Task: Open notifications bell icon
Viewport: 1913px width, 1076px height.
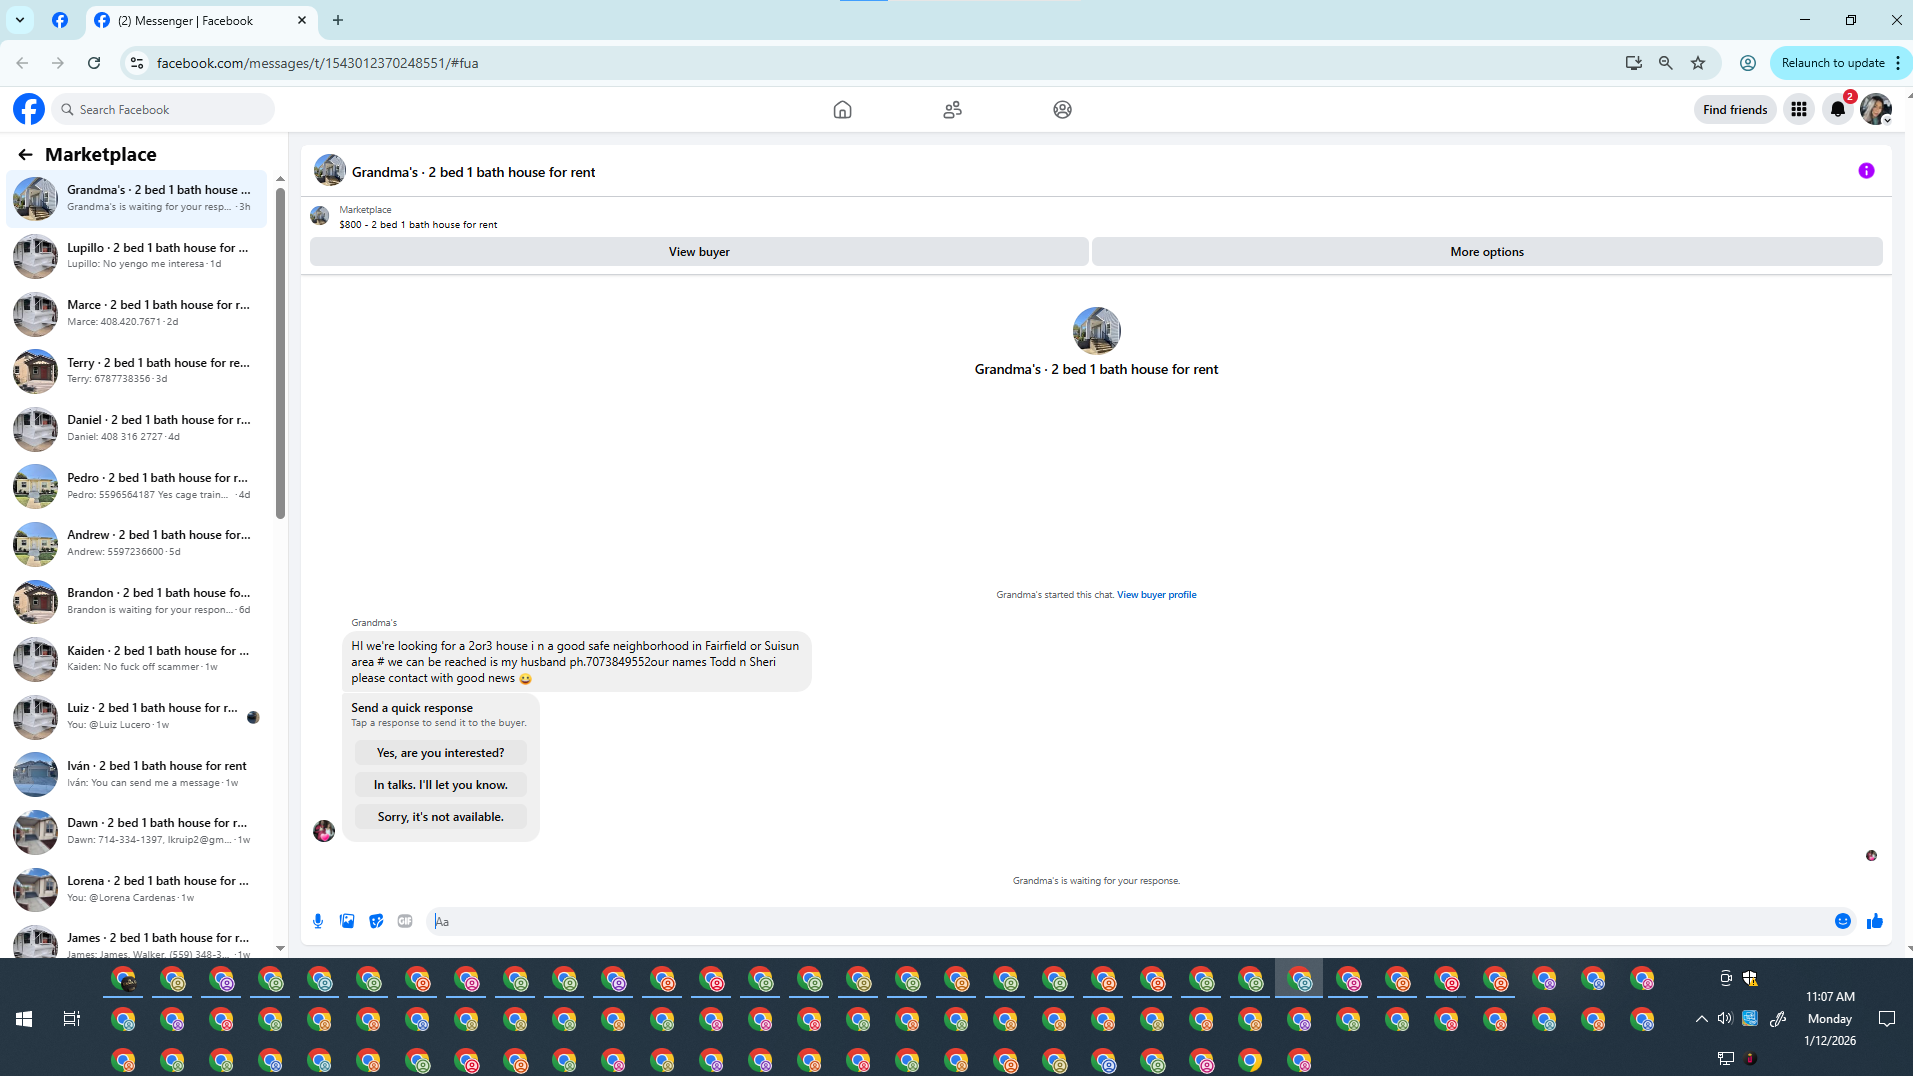Action: click(x=1838, y=110)
